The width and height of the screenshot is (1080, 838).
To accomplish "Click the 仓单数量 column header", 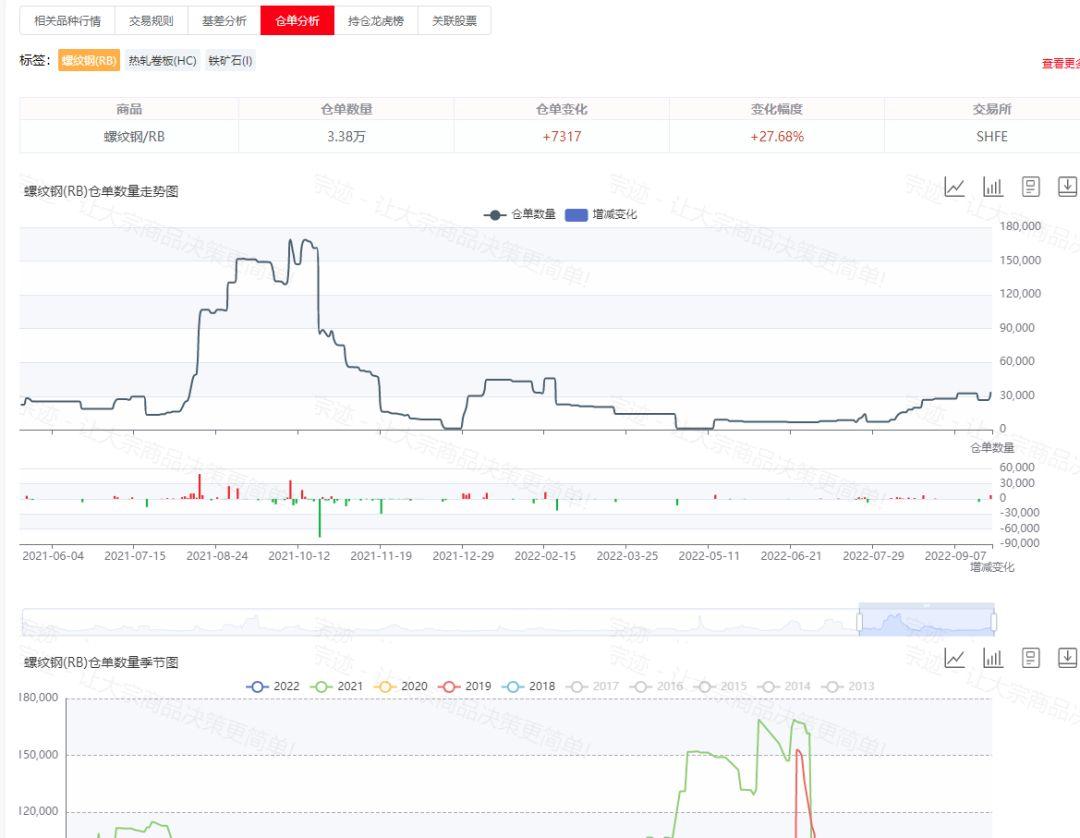I will tap(346, 109).
